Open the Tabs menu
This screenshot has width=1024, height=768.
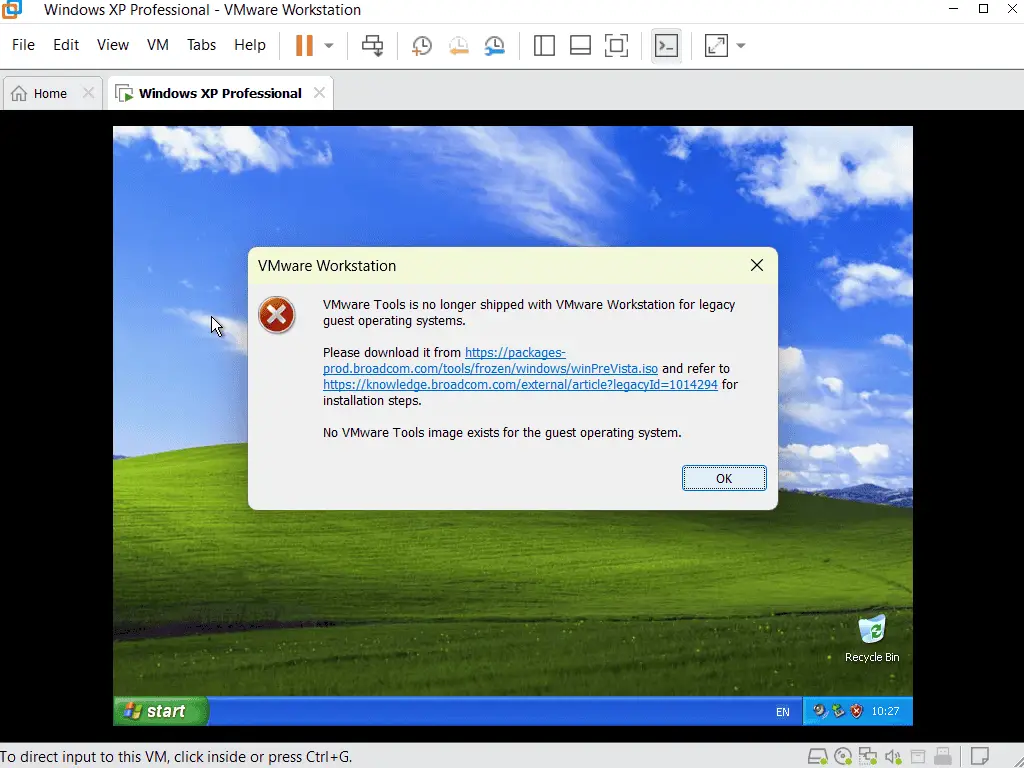[201, 45]
